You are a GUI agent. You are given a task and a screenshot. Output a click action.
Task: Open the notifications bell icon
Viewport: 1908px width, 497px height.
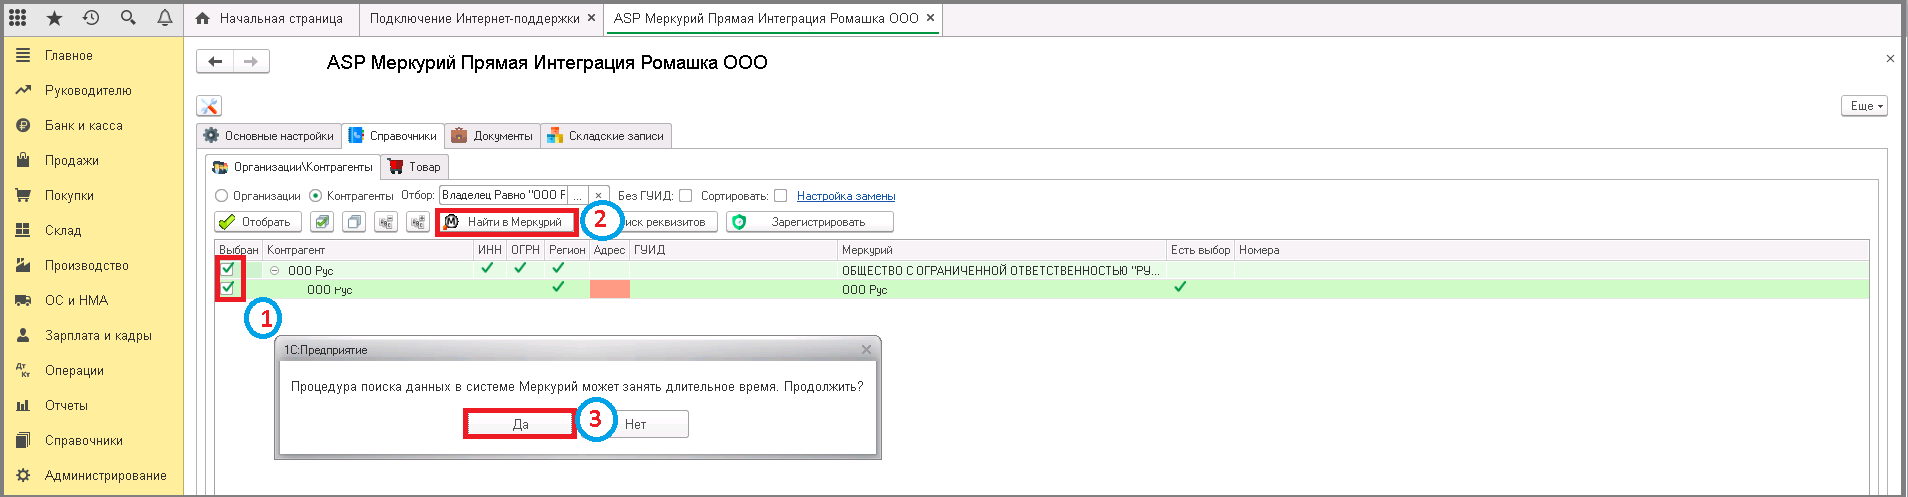pos(165,18)
